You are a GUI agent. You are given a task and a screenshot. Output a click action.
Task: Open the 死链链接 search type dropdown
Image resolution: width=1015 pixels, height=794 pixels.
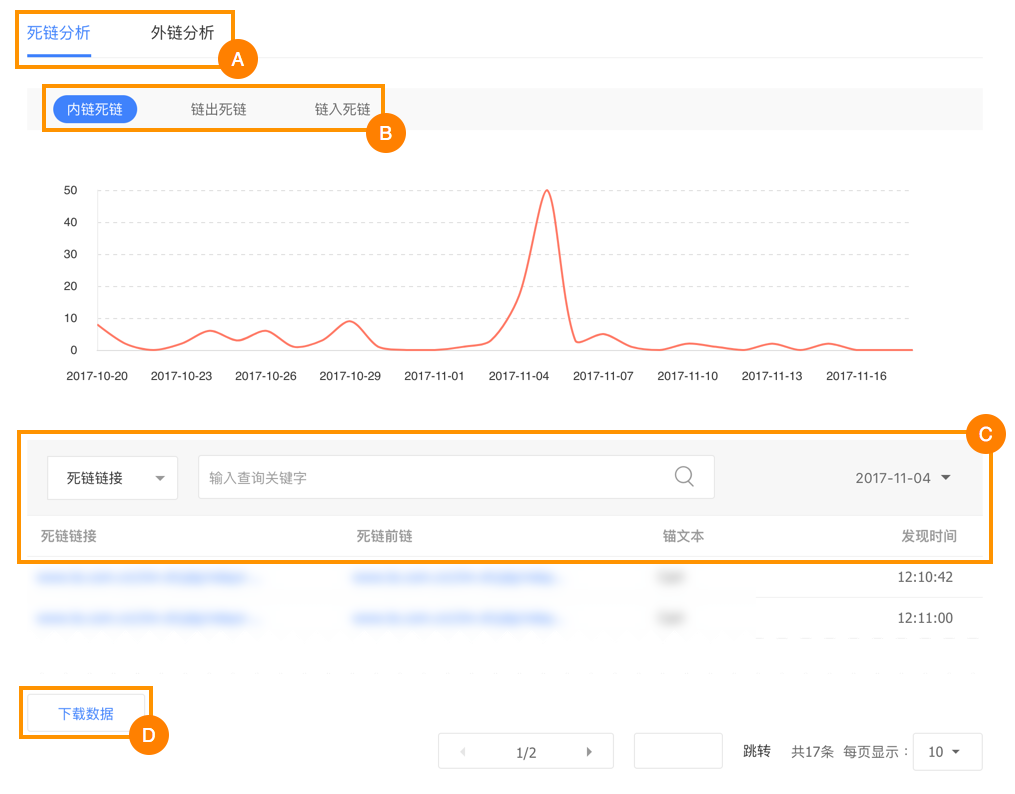(x=112, y=478)
